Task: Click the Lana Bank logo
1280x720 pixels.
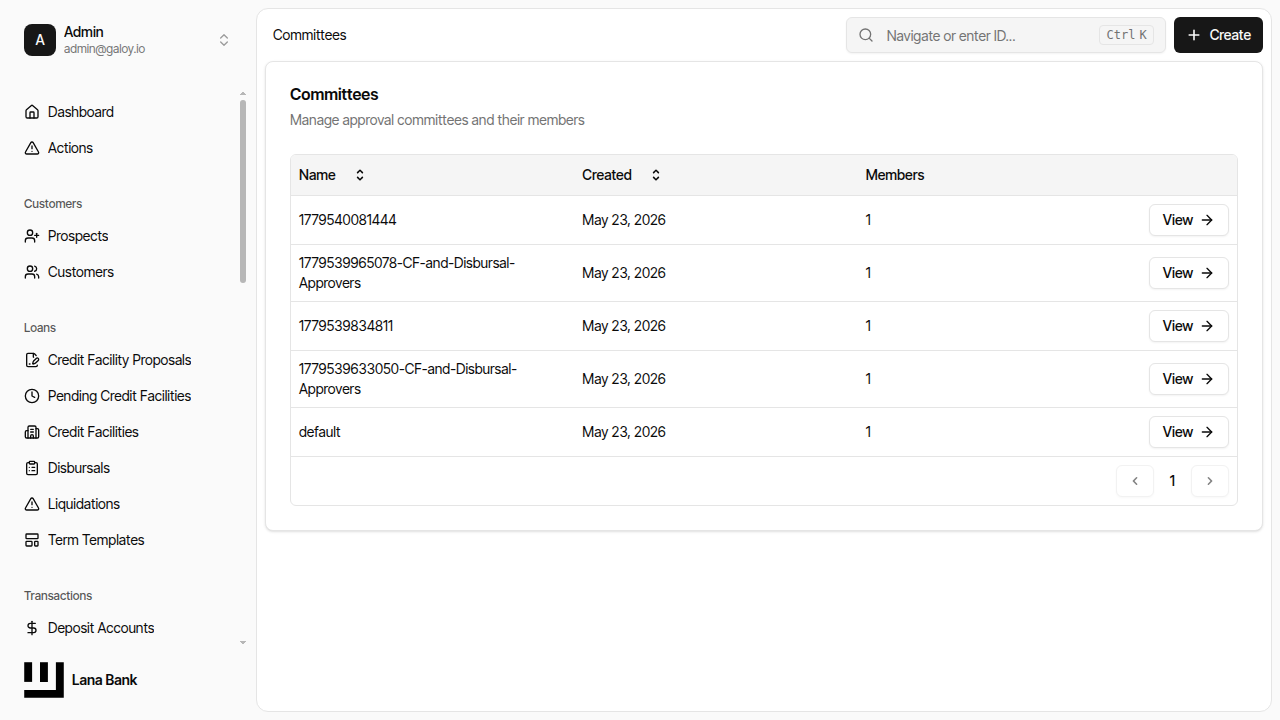Action: point(44,680)
